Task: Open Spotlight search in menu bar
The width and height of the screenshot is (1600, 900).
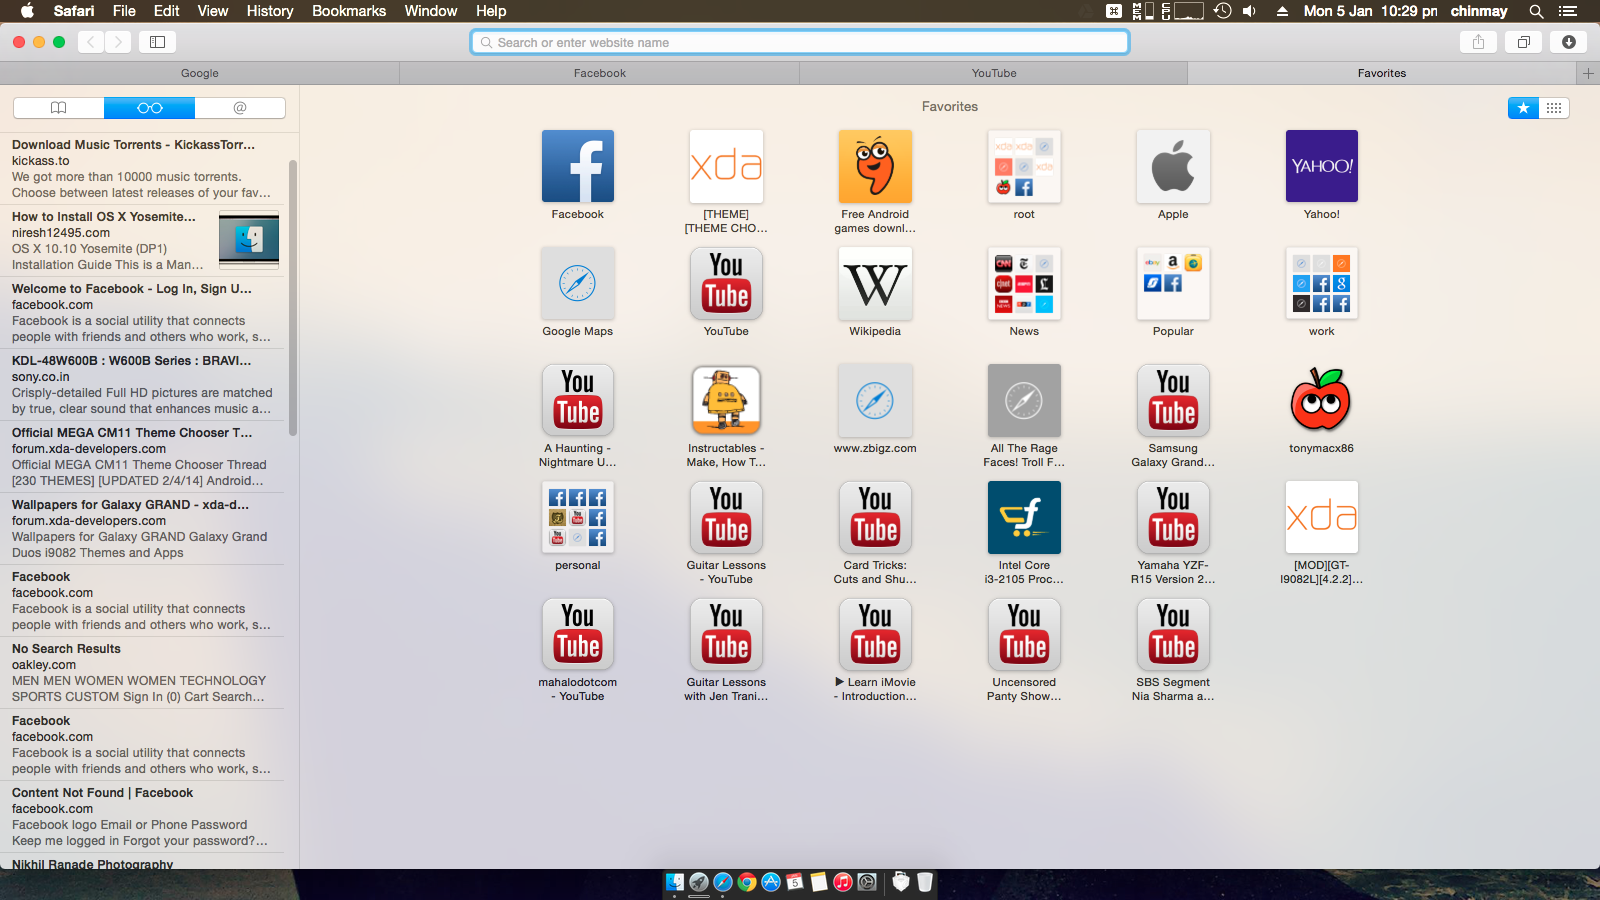Action: coord(1536,11)
